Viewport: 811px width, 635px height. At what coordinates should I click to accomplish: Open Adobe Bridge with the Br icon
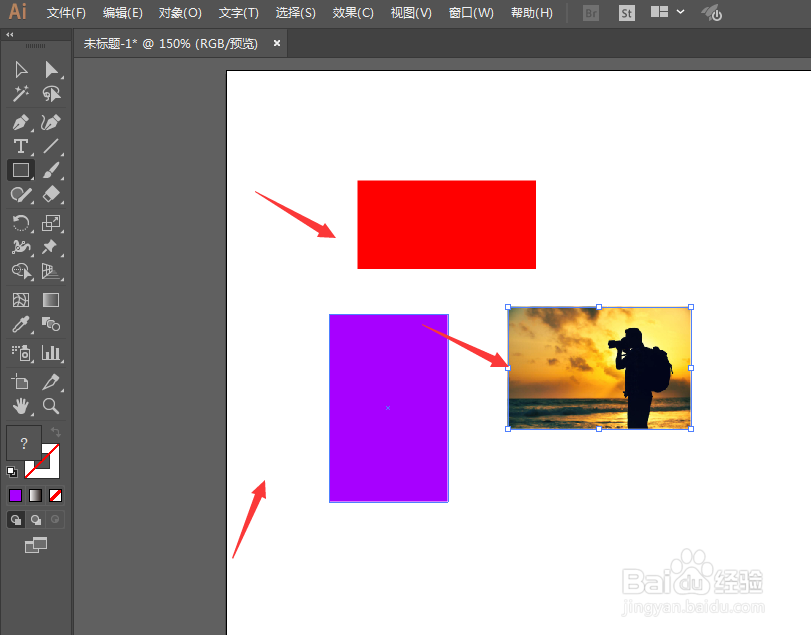(590, 13)
